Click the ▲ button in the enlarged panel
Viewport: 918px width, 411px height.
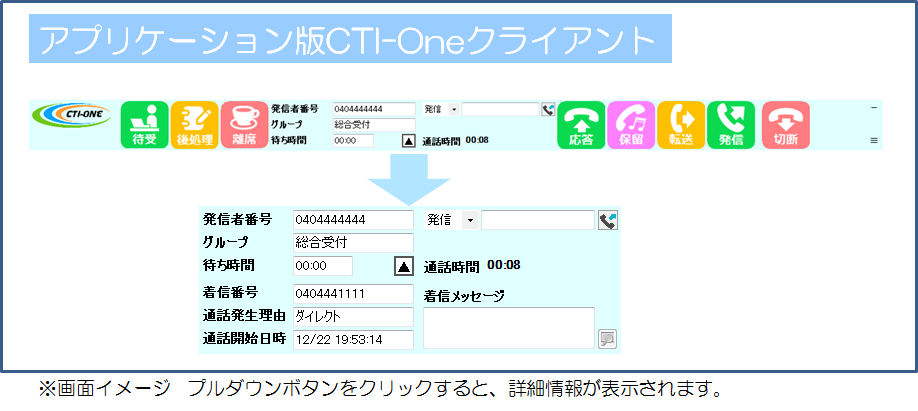[x=403, y=266]
